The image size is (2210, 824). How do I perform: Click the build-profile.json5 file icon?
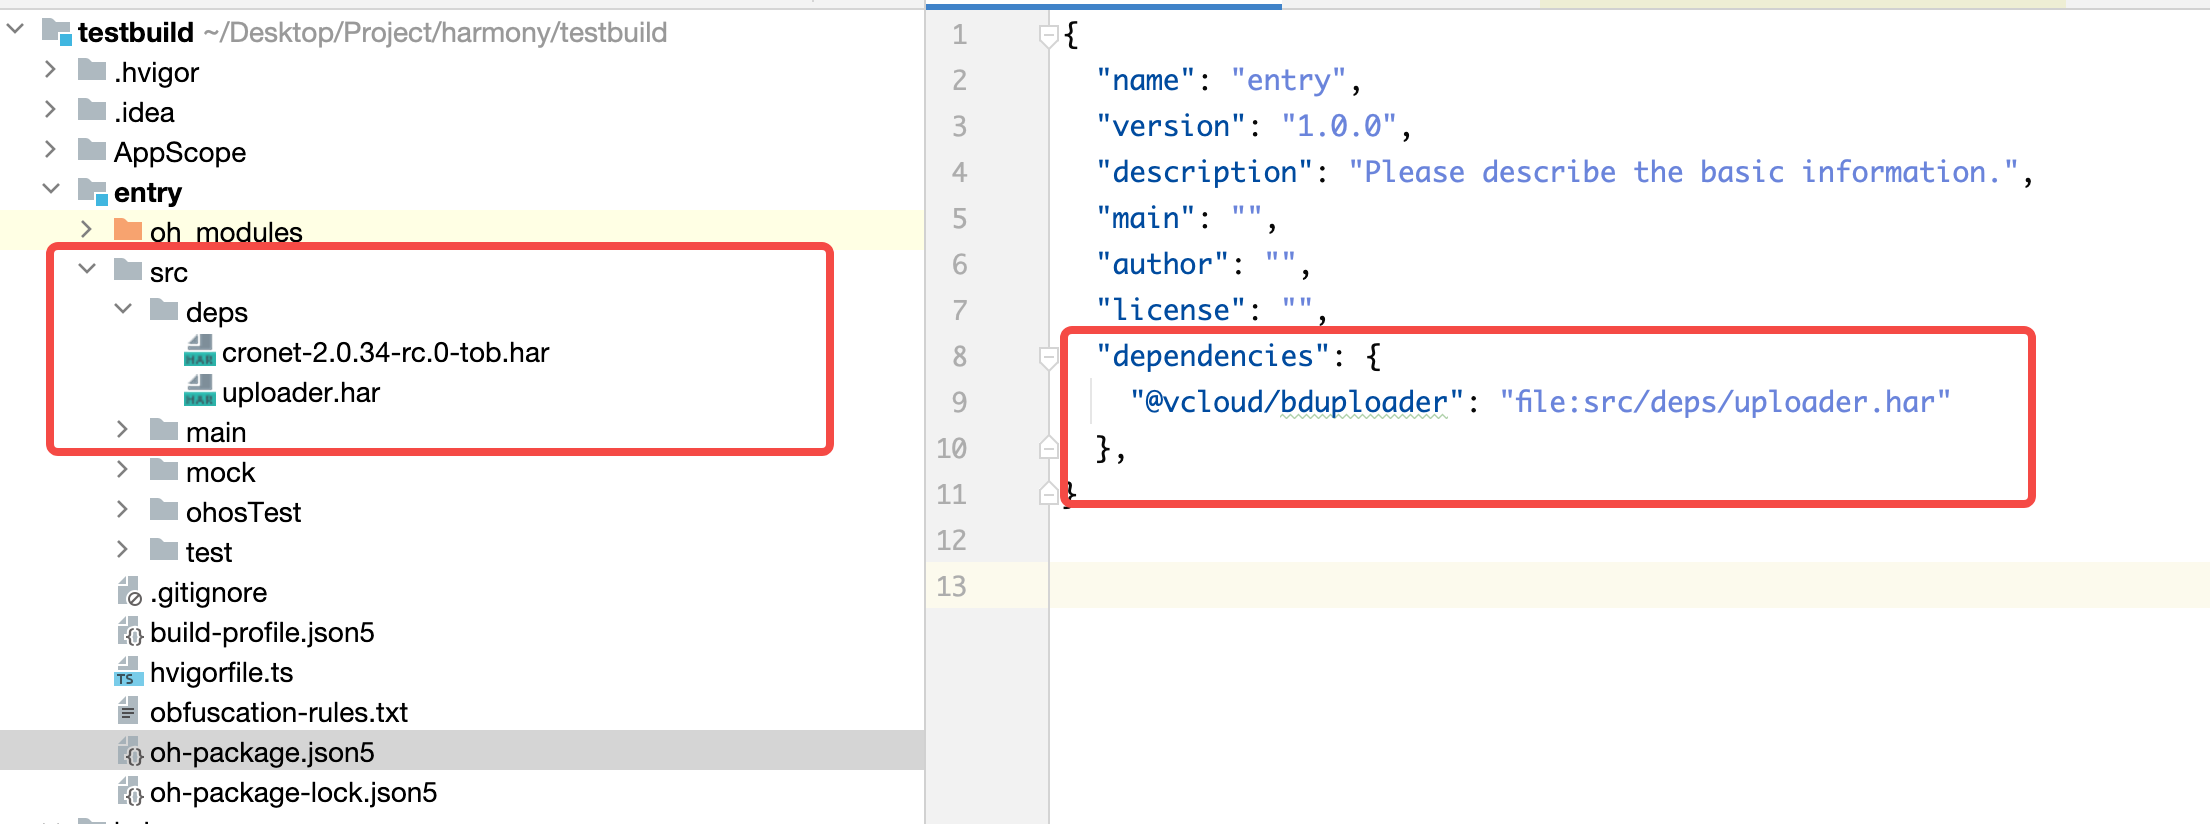pyautogui.click(x=129, y=631)
